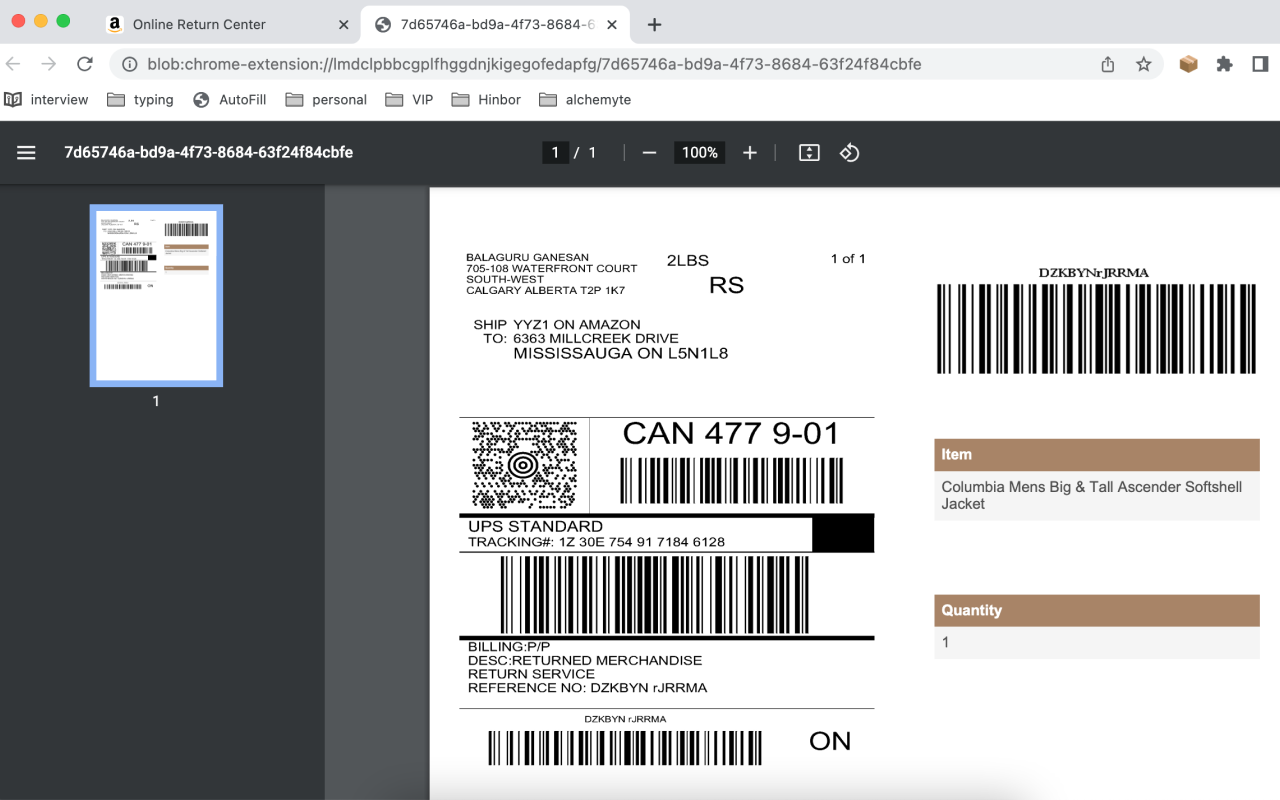Click the 6363 MILLCREEK DRIVE address line

click(596, 339)
